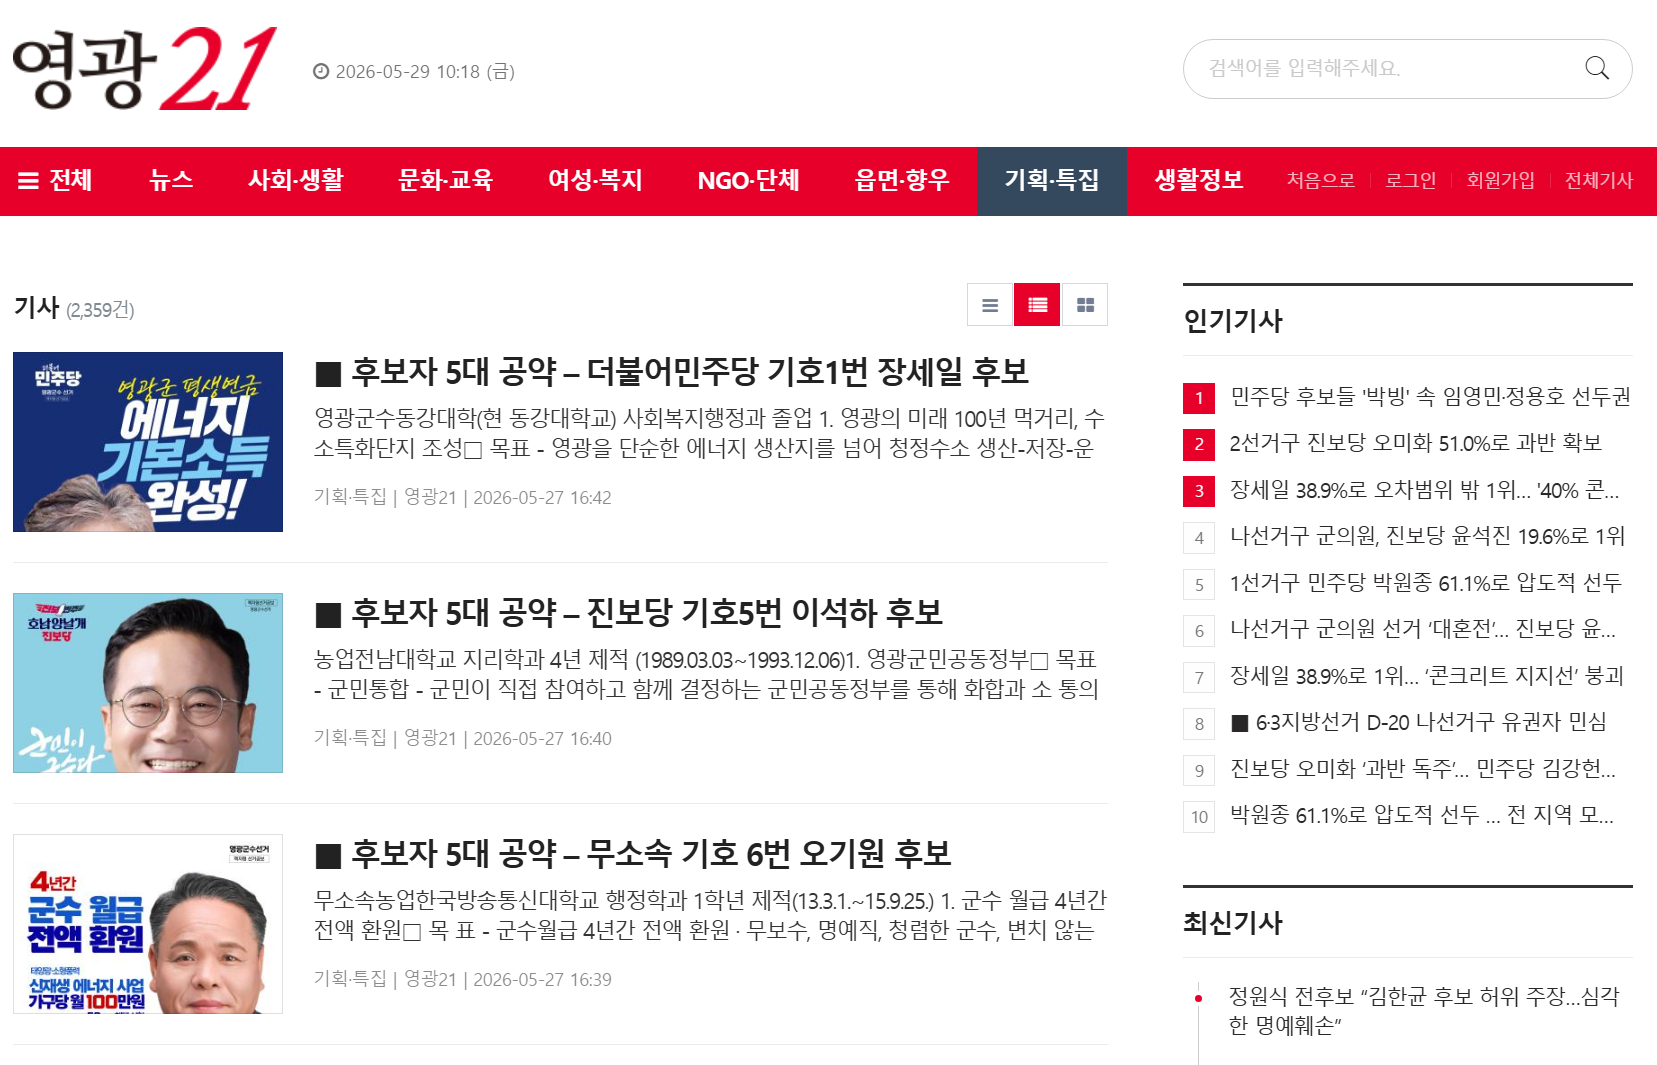Screen dimensions: 1657x1065
Task: Open the 전체 hamburger menu
Action: [x=56, y=181]
